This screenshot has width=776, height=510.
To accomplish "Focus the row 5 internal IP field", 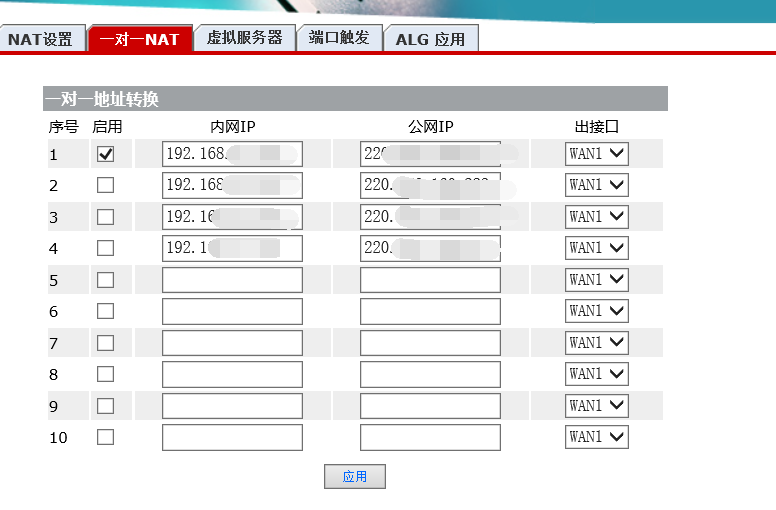I will 232,280.
